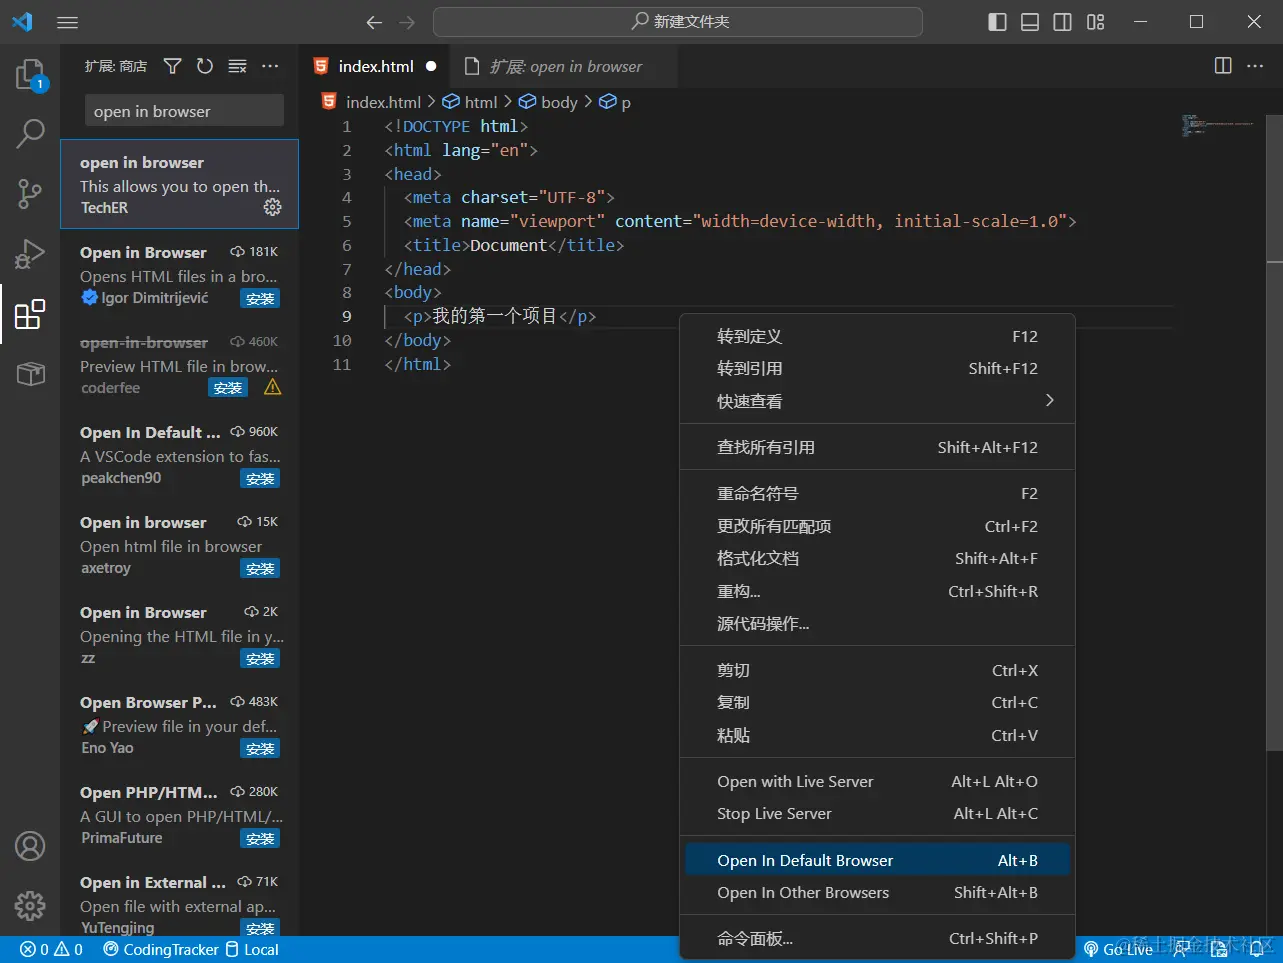The width and height of the screenshot is (1283, 963).
Task: Expand the p breadcrumb segment
Action: point(615,102)
